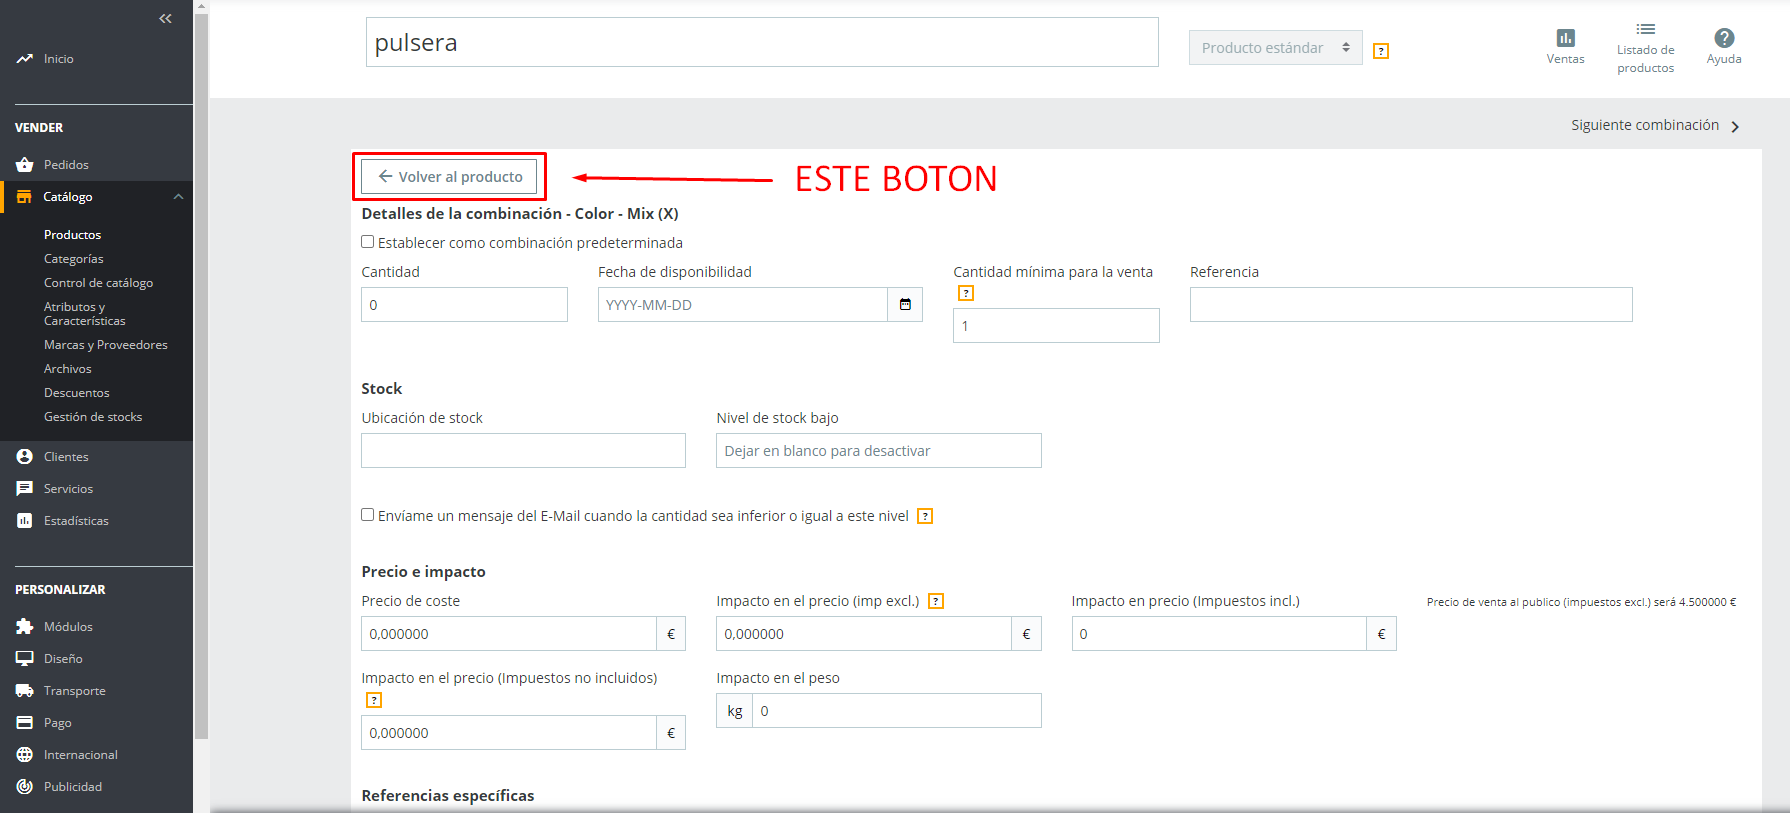Image resolution: width=1790 pixels, height=813 pixels.
Task: Open Listado de productos list icon
Action: click(x=1646, y=29)
